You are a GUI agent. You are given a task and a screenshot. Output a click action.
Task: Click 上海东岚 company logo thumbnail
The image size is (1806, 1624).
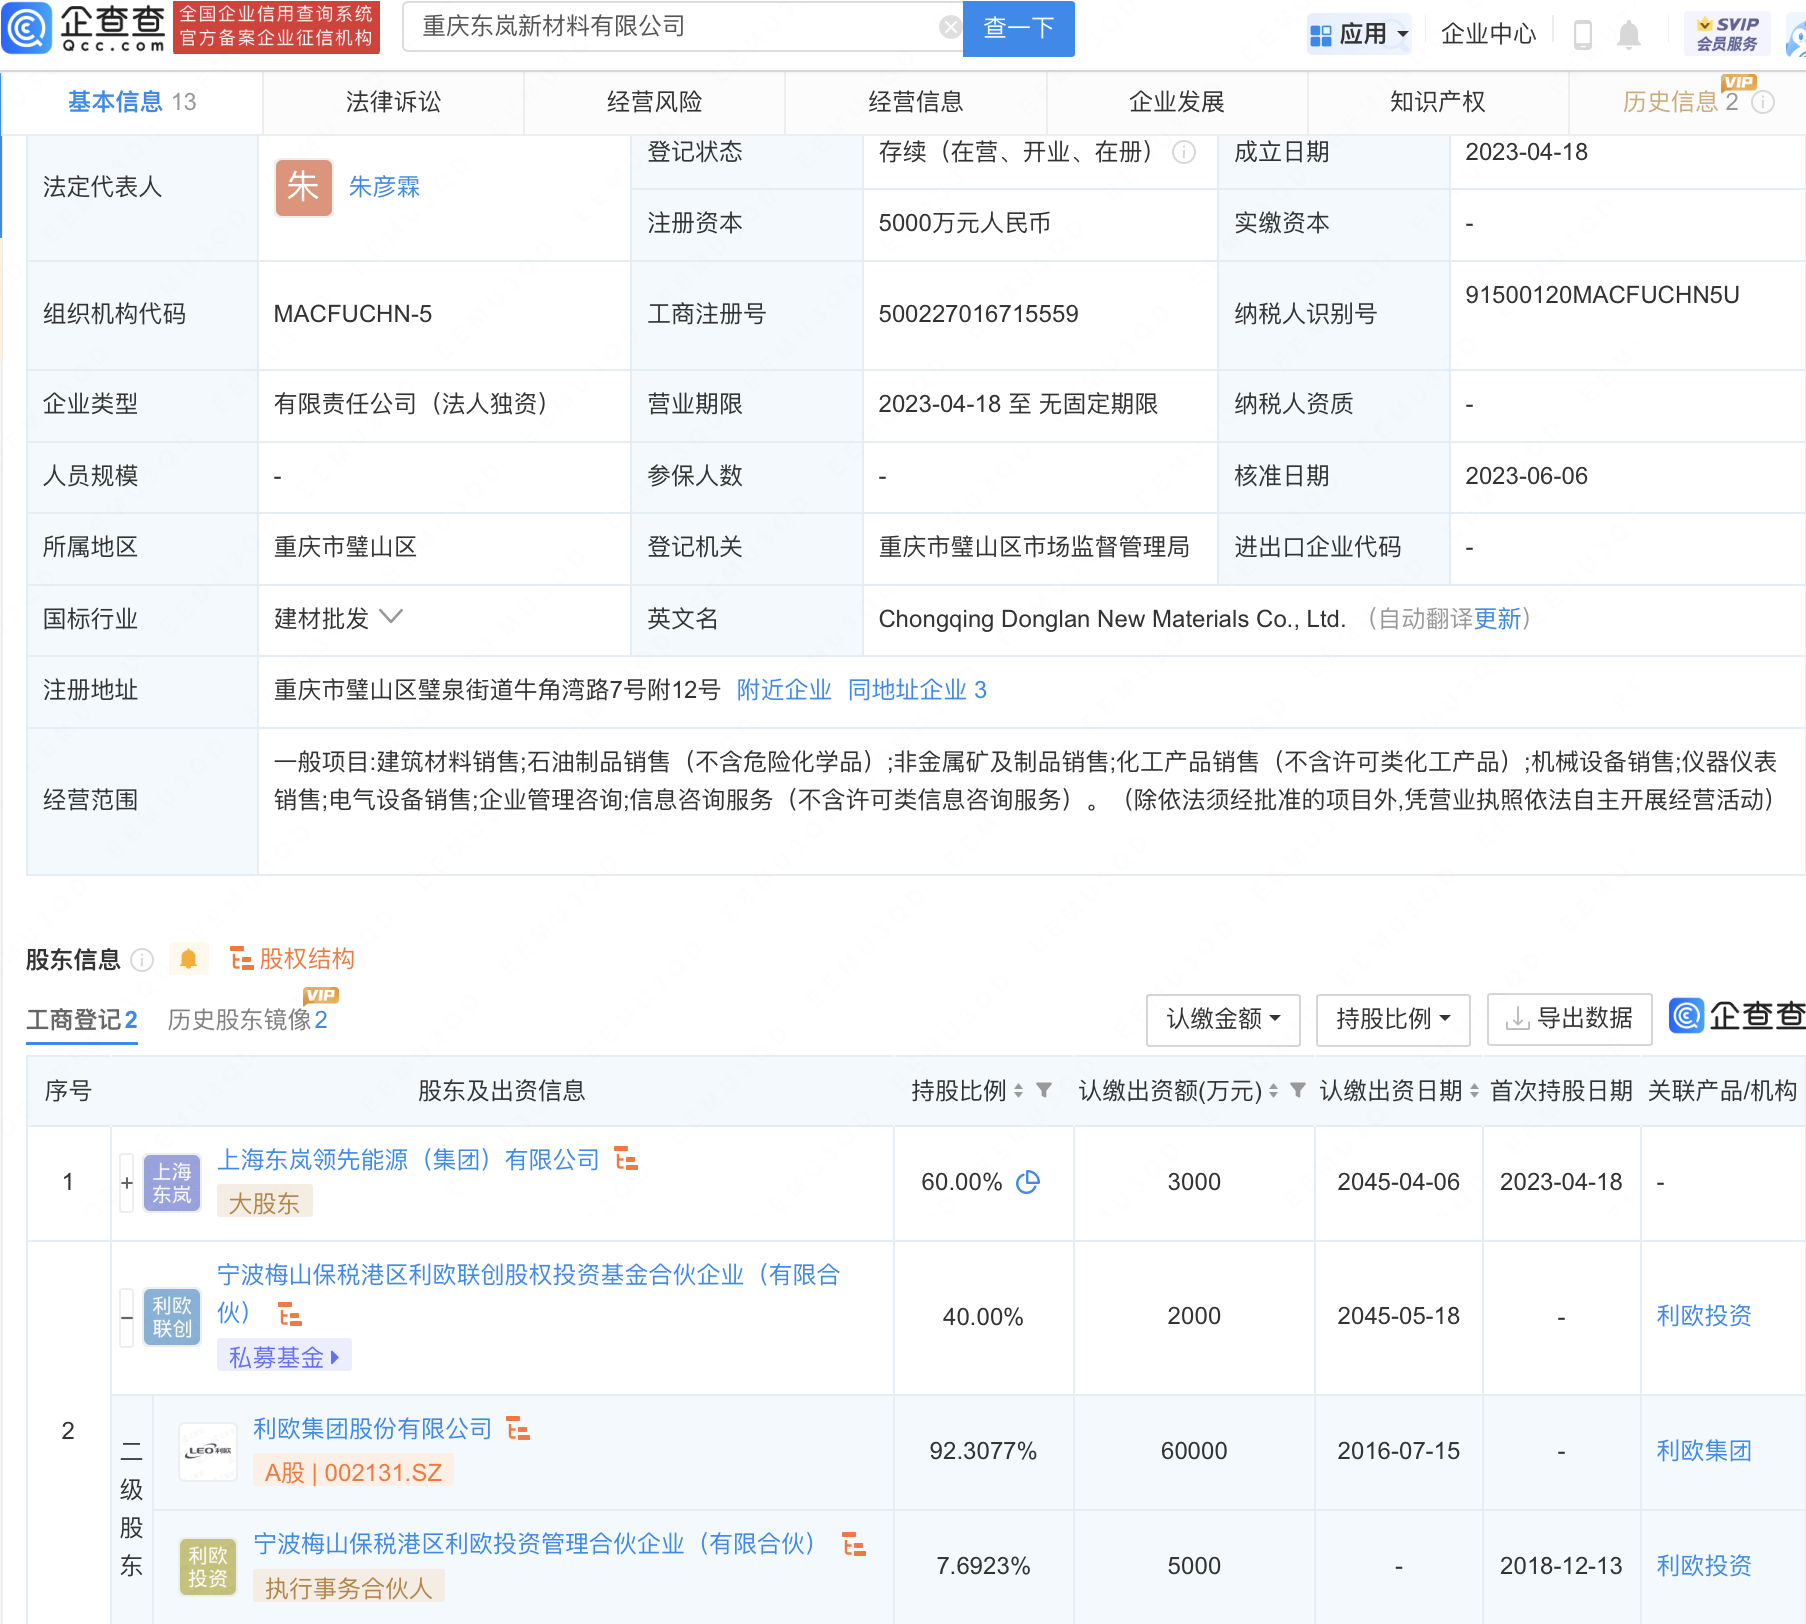[x=172, y=1183]
